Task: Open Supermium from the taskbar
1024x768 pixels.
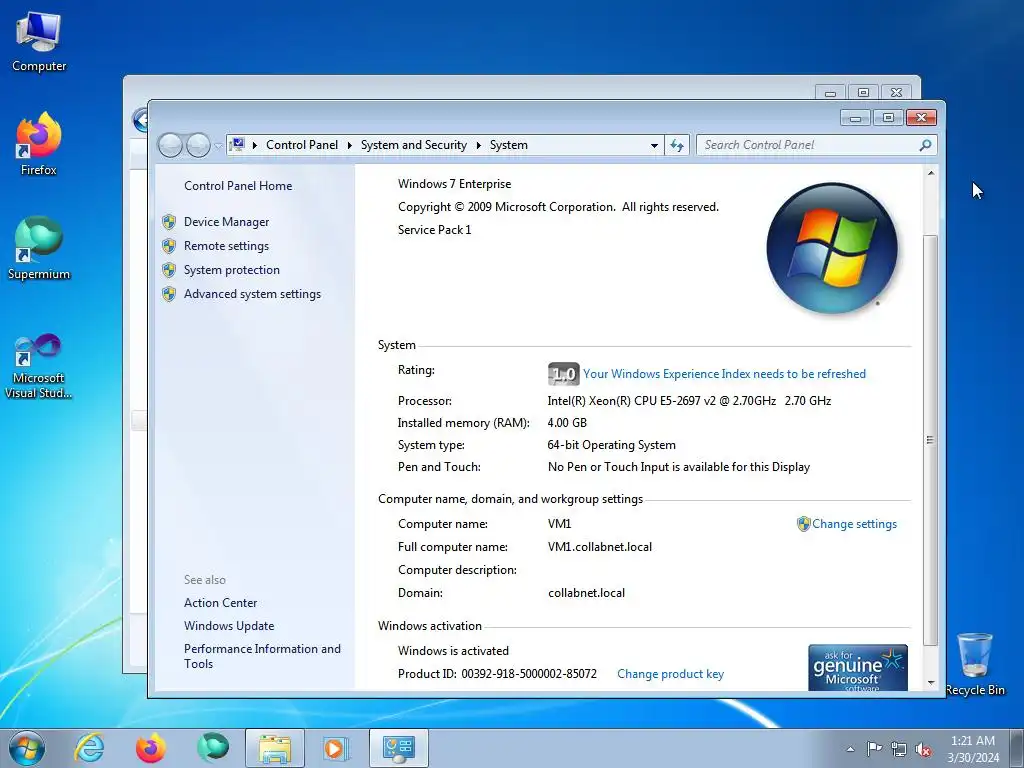Action: click(x=213, y=748)
